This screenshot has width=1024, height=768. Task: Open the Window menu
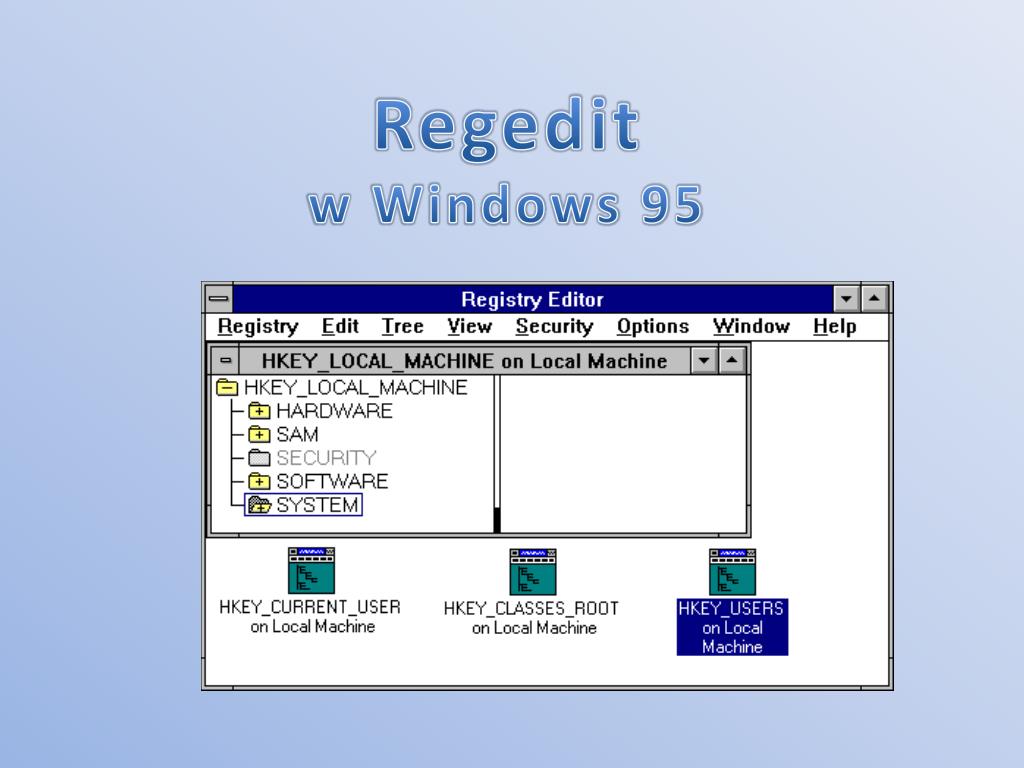pyautogui.click(x=752, y=326)
